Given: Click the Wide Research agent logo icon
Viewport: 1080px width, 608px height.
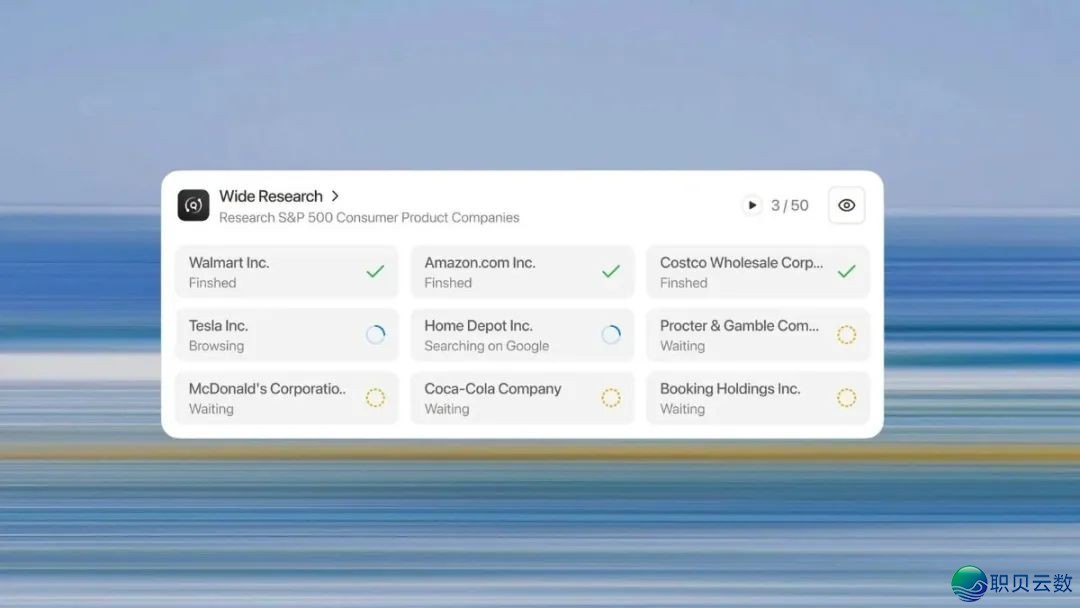Looking at the screenshot, I should (193, 205).
